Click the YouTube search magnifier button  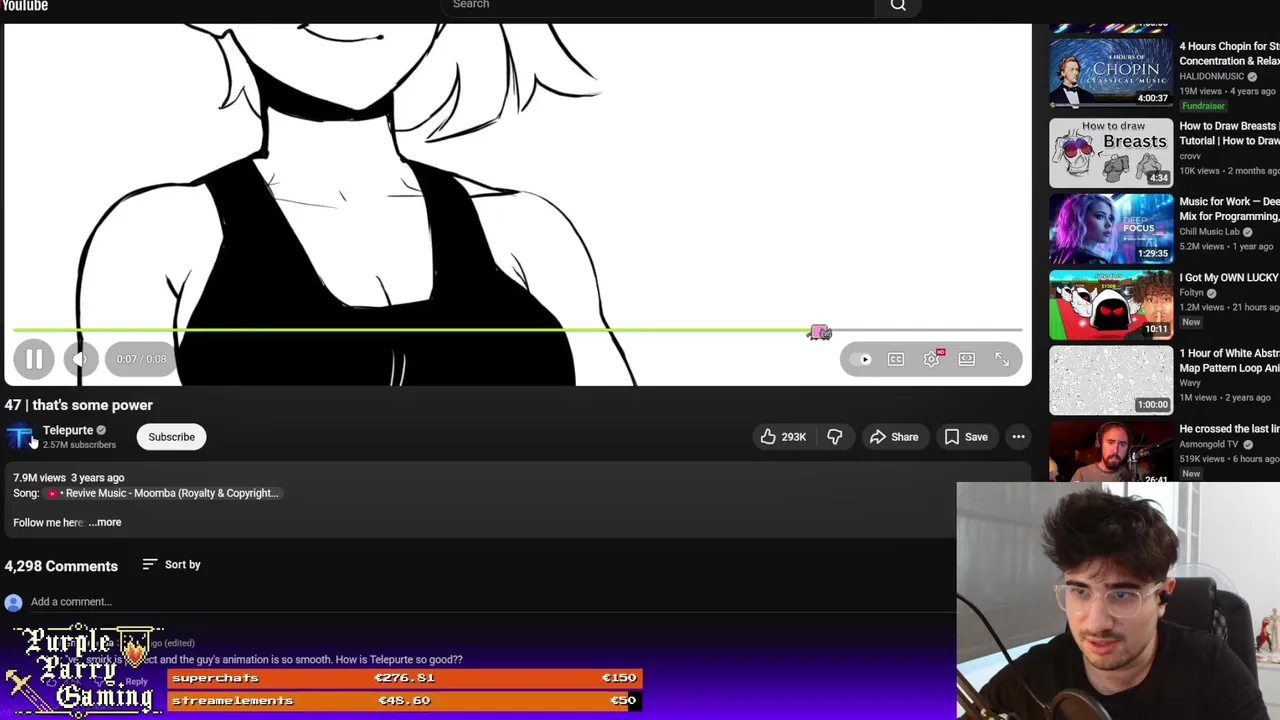[898, 5]
